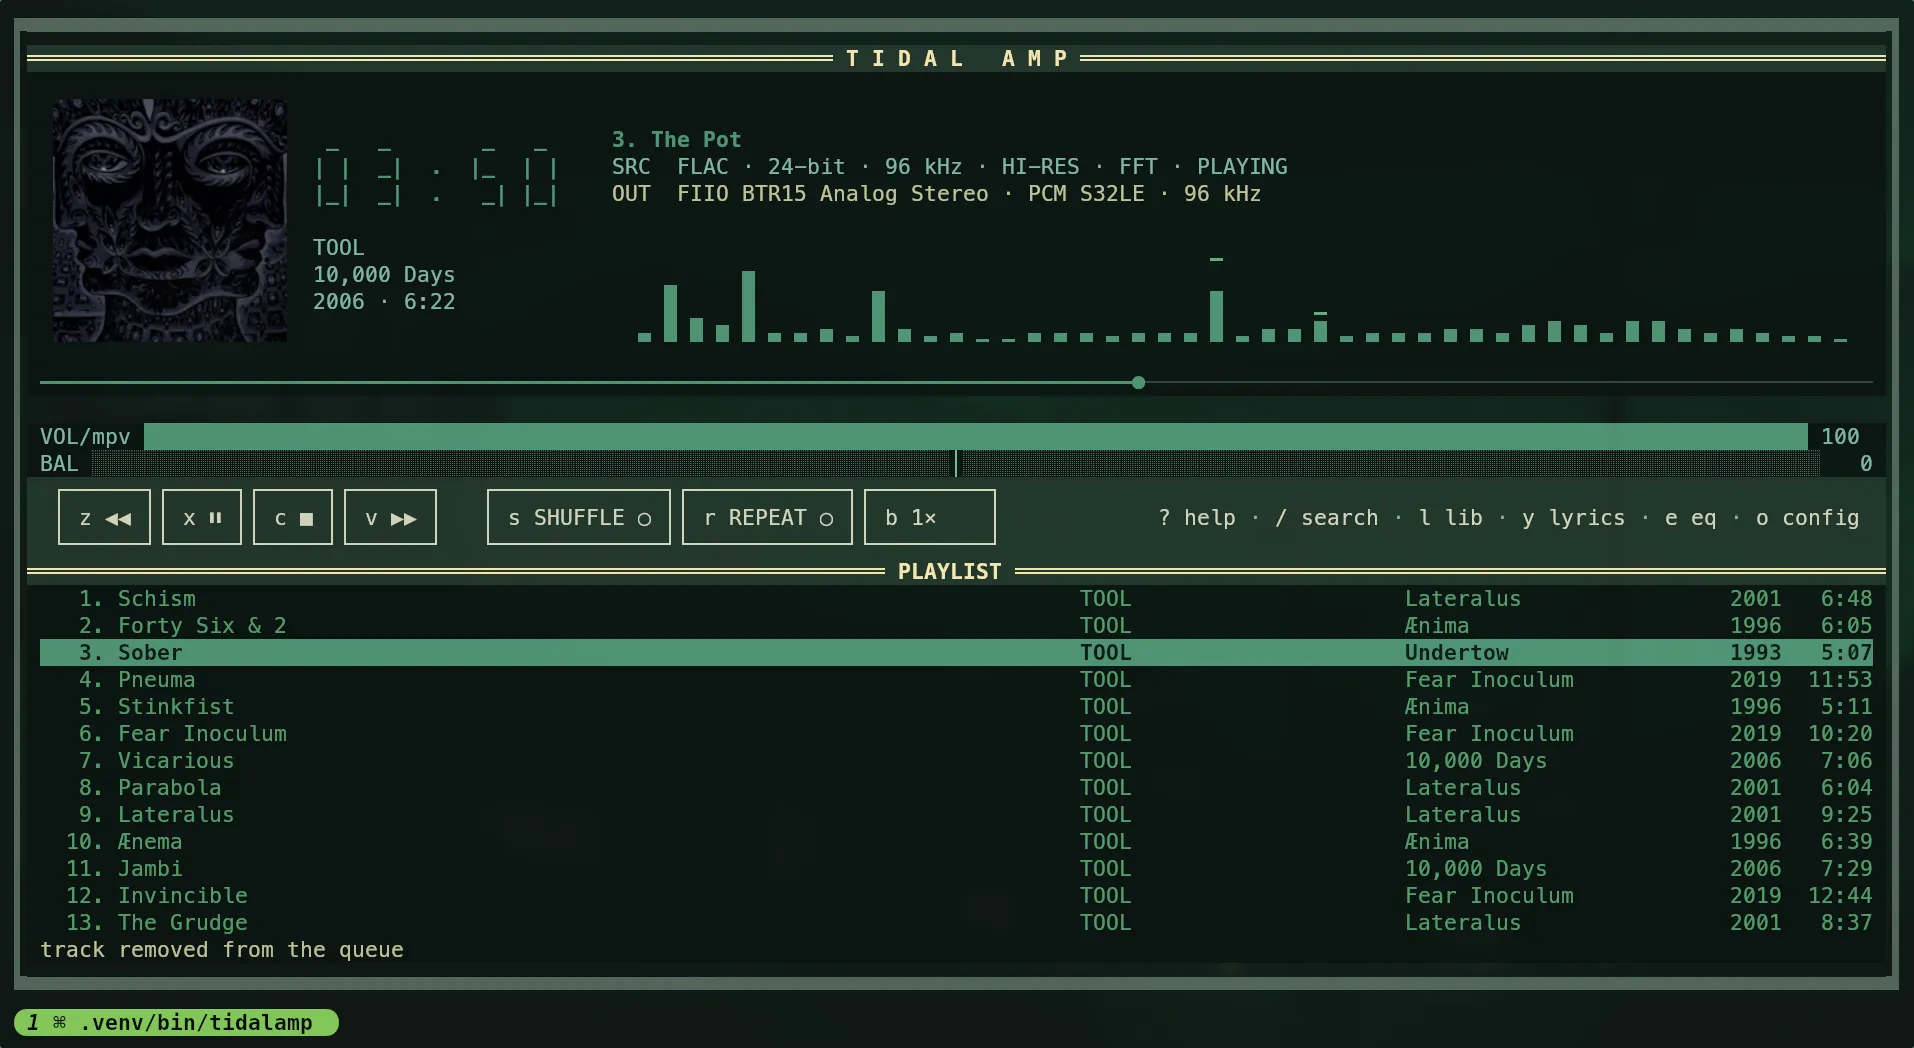Change playback speed with the 1× button
The image size is (1914, 1048).
930,517
